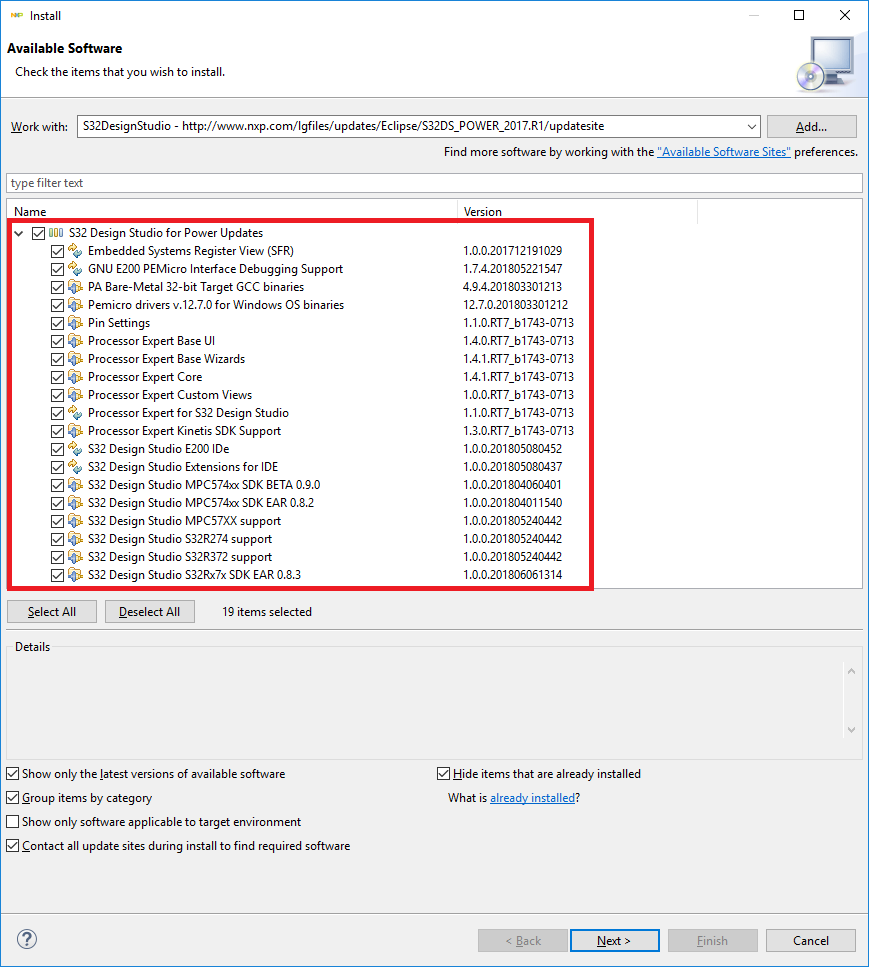Click the S32 Design Studio E200 IDe icon
Image resolution: width=869 pixels, height=967 pixels.
click(75, 449)
